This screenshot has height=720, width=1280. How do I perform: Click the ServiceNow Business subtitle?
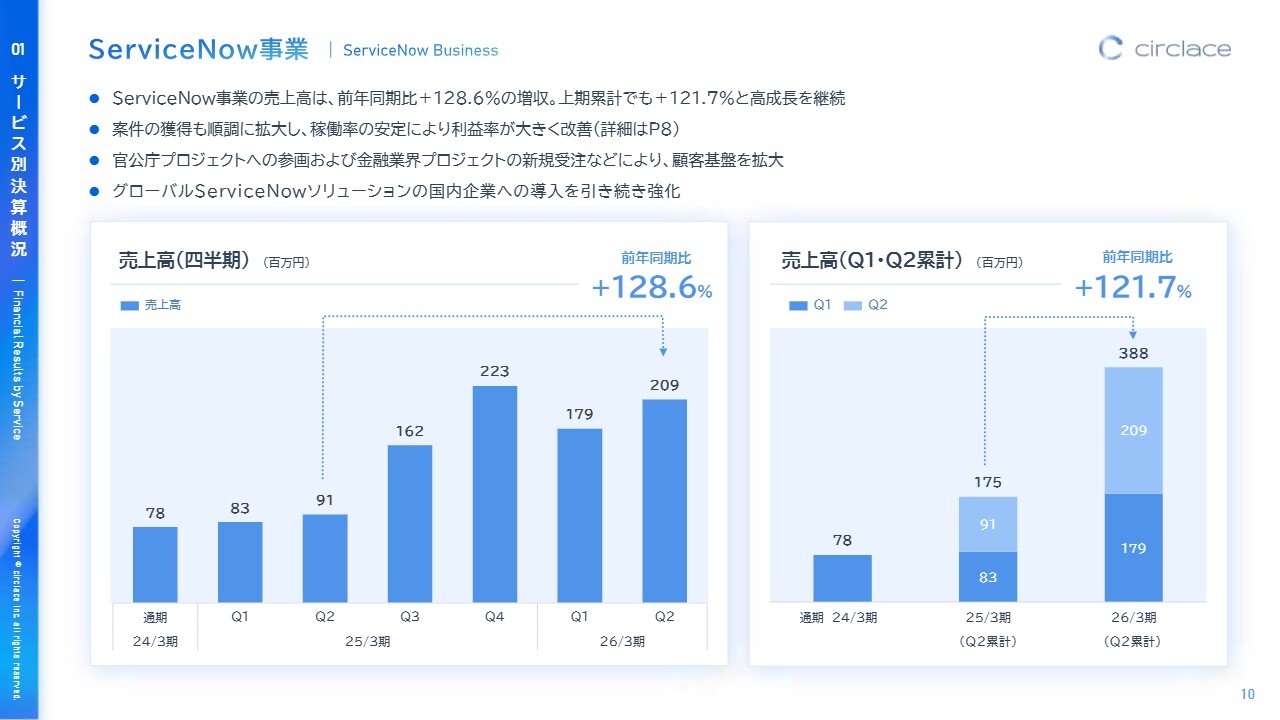click(420, 50)
